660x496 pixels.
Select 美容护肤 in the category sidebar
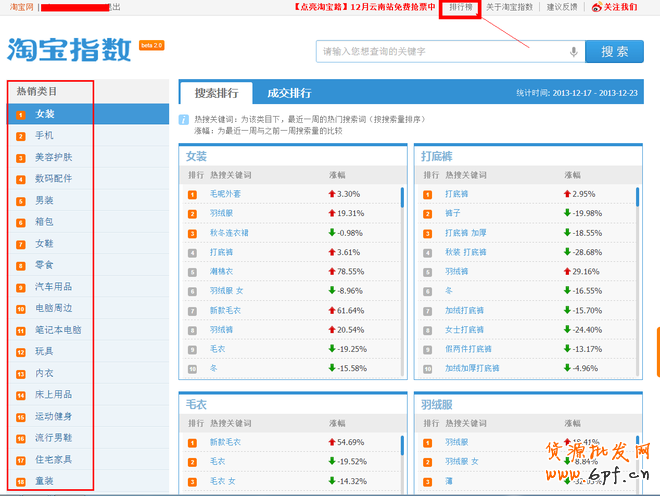pyautogui.click(x=53, y=158)
